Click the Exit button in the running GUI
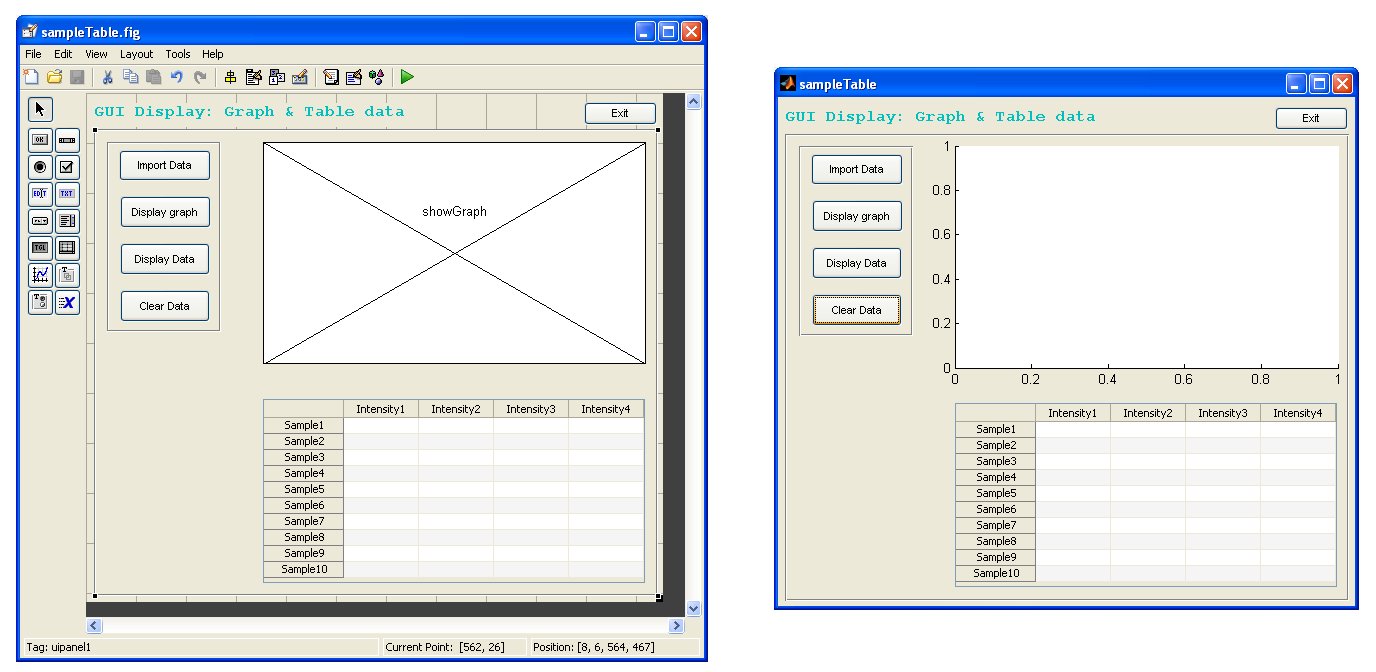 pyautogui.click(x=1311, y=118)
